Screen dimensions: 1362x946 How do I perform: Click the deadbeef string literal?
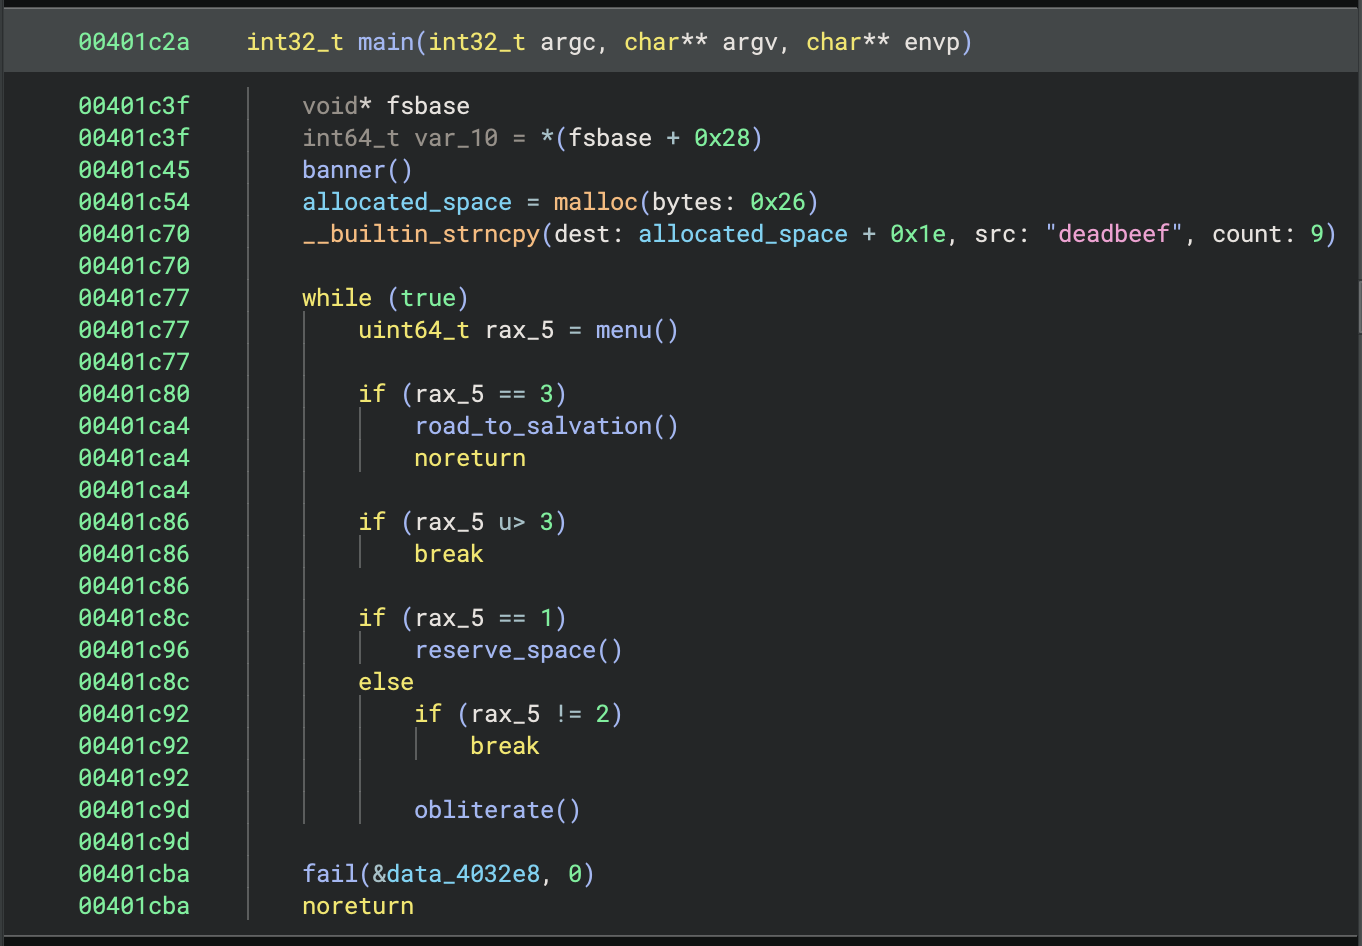1113,233
